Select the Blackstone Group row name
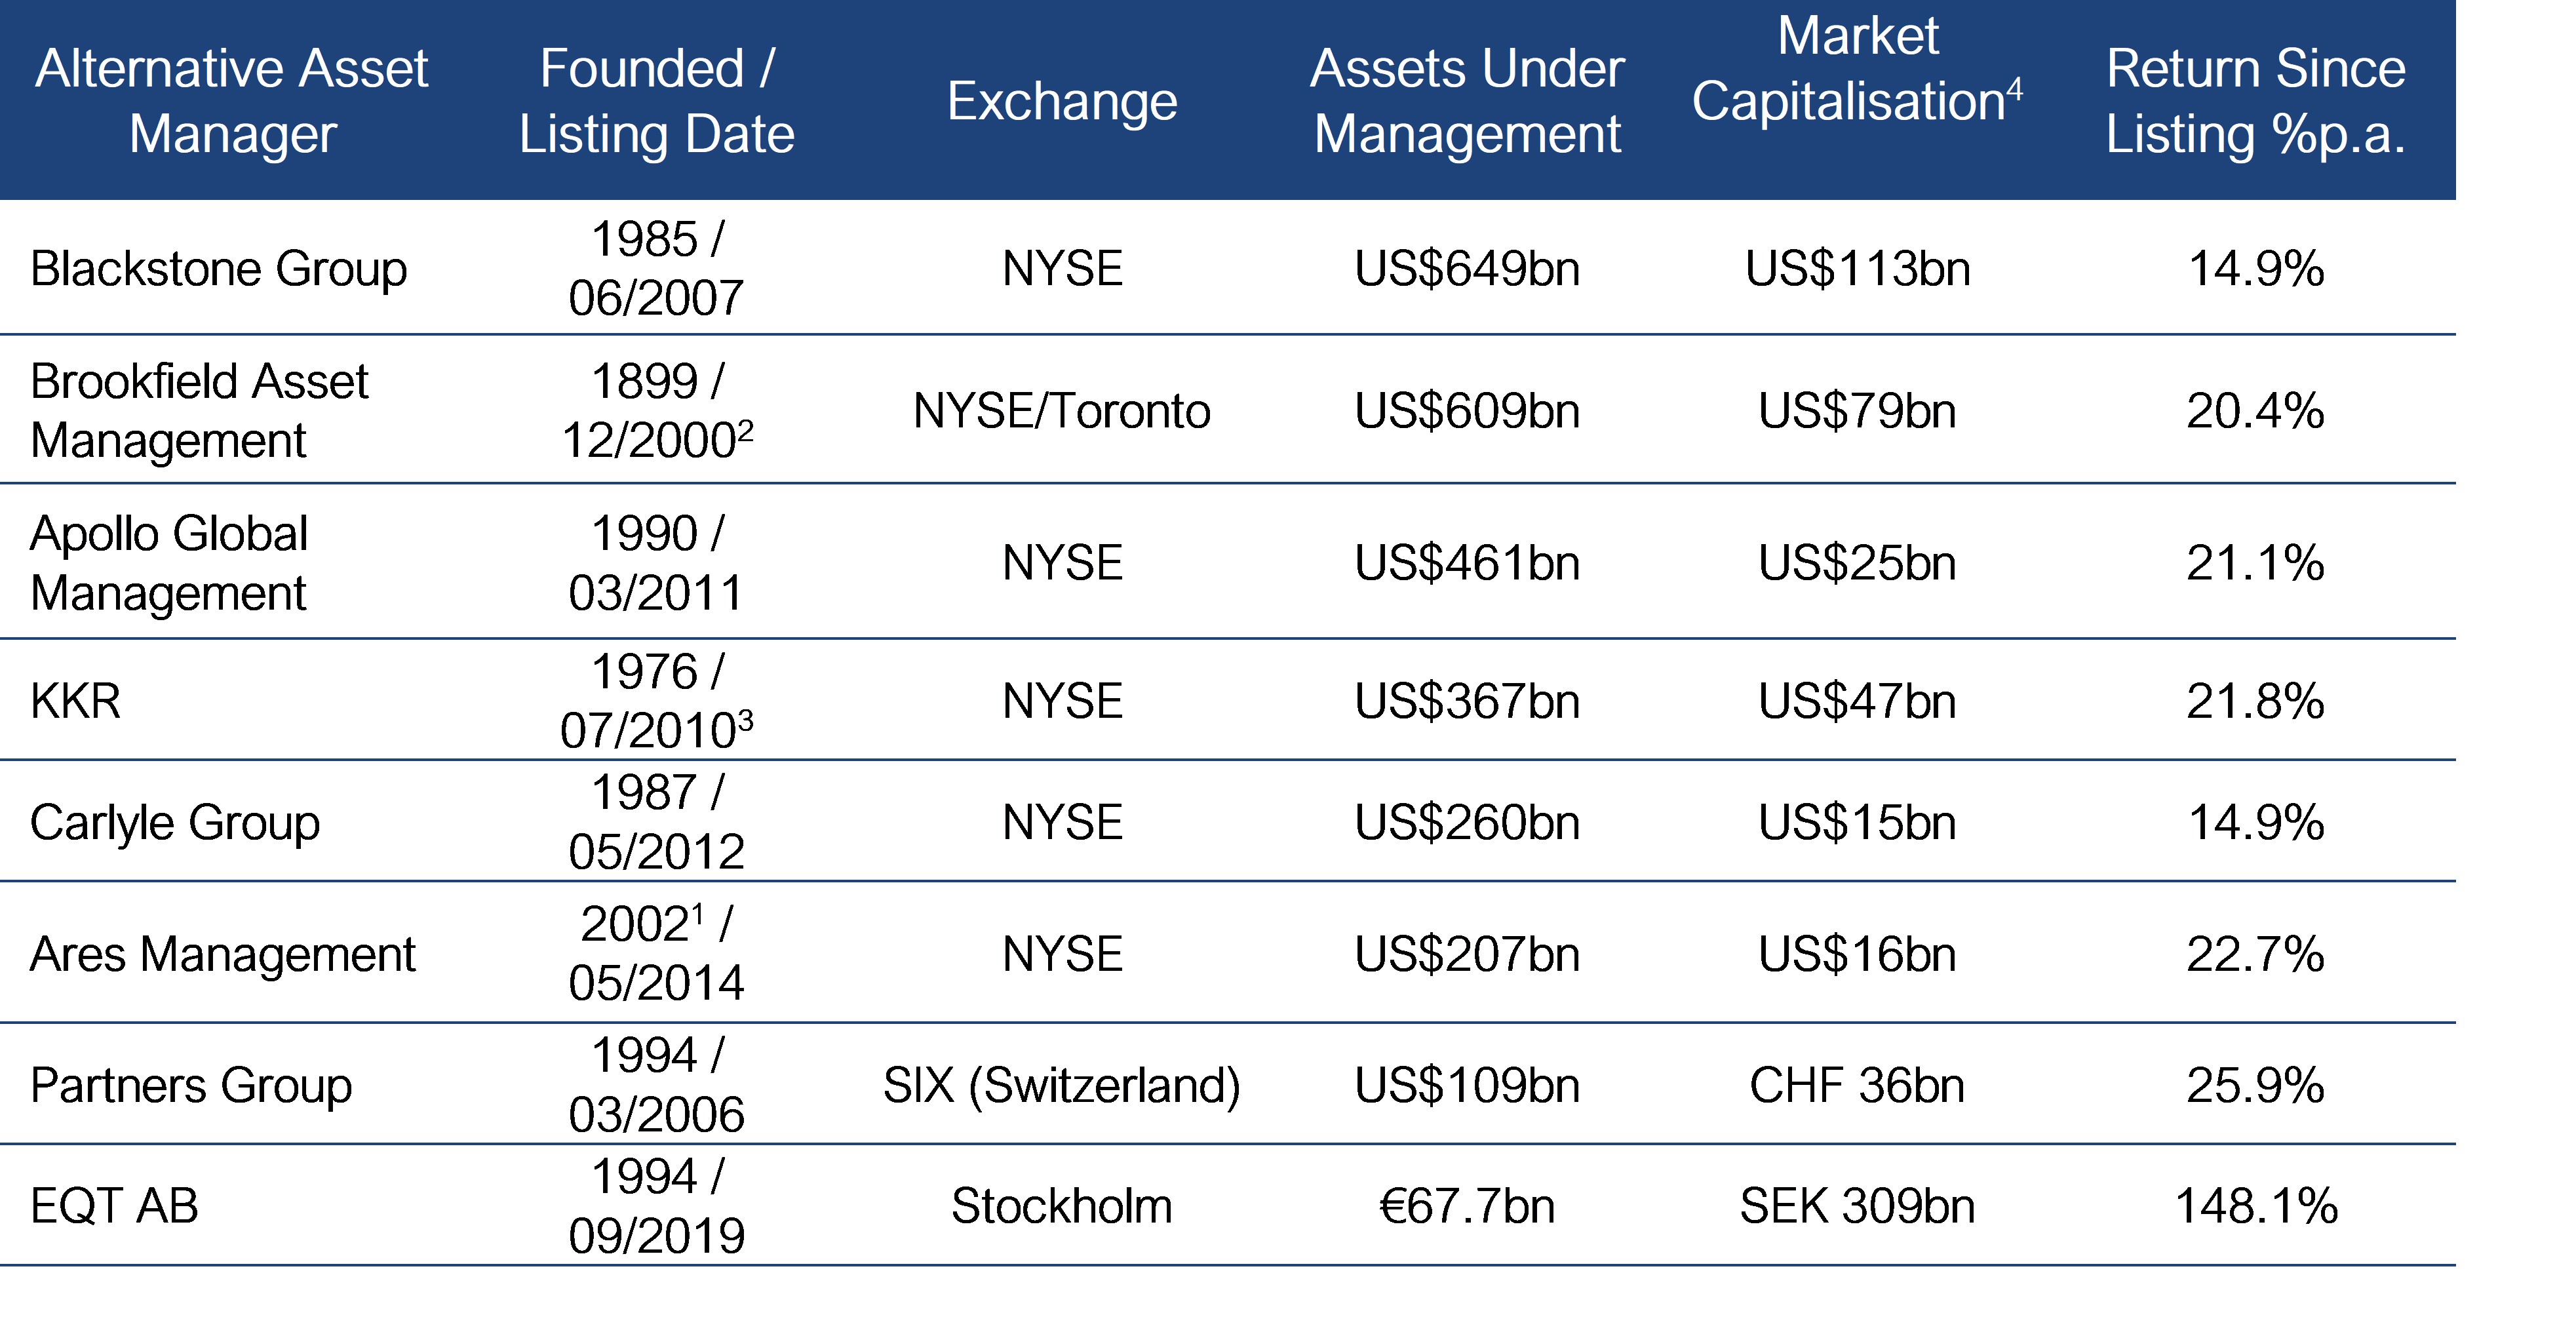Image resolution: width=2576 pixels, height=1334 pixels. [x=219, y=268]
